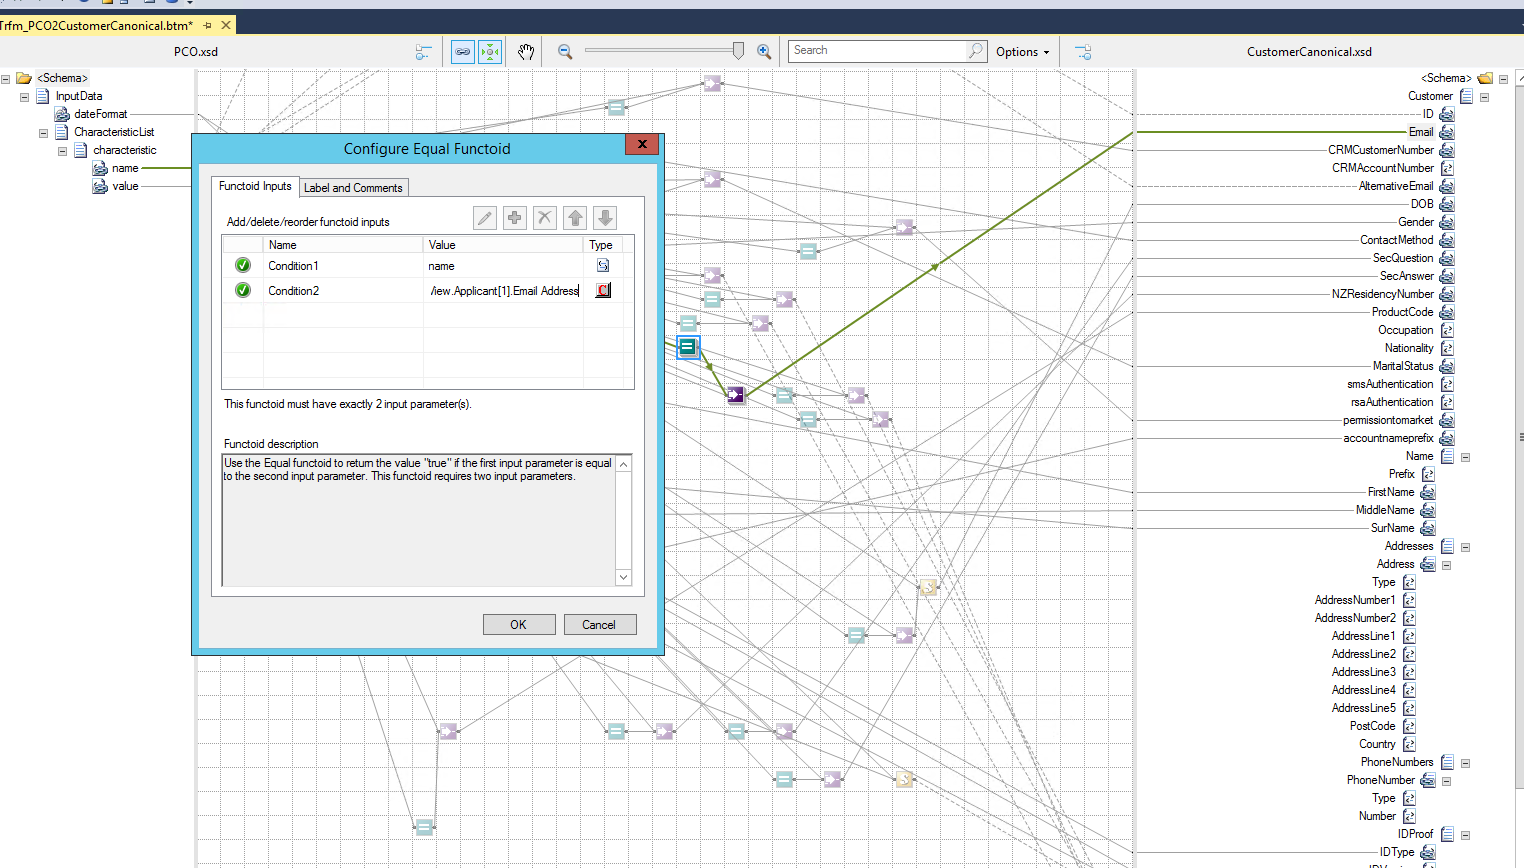Switch to the Functoid Inputs tab

pos(255,186)
